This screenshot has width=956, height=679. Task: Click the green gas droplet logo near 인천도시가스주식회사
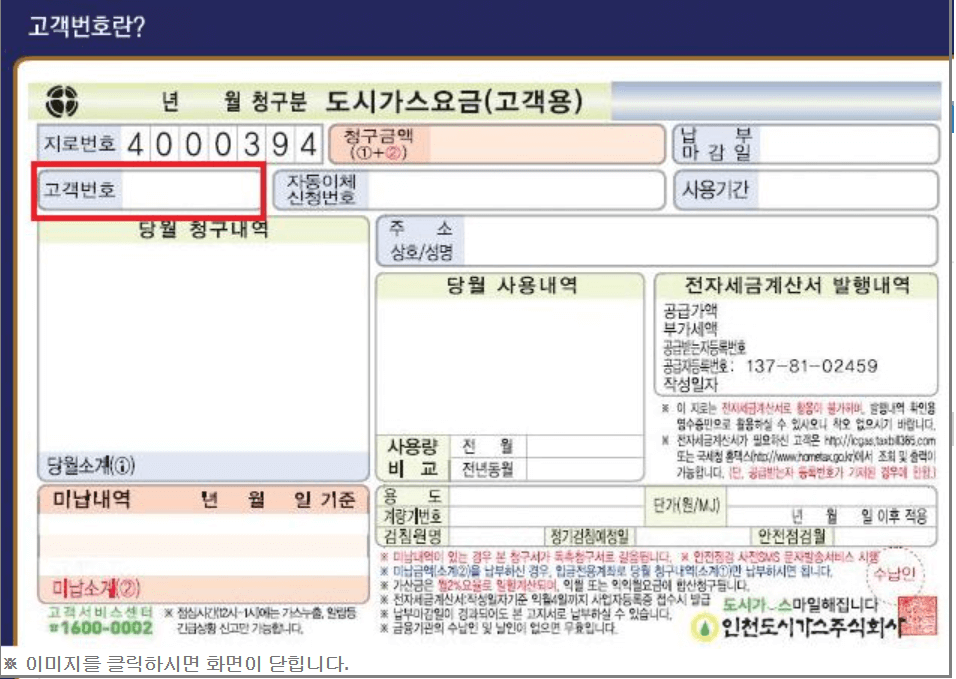703,627
